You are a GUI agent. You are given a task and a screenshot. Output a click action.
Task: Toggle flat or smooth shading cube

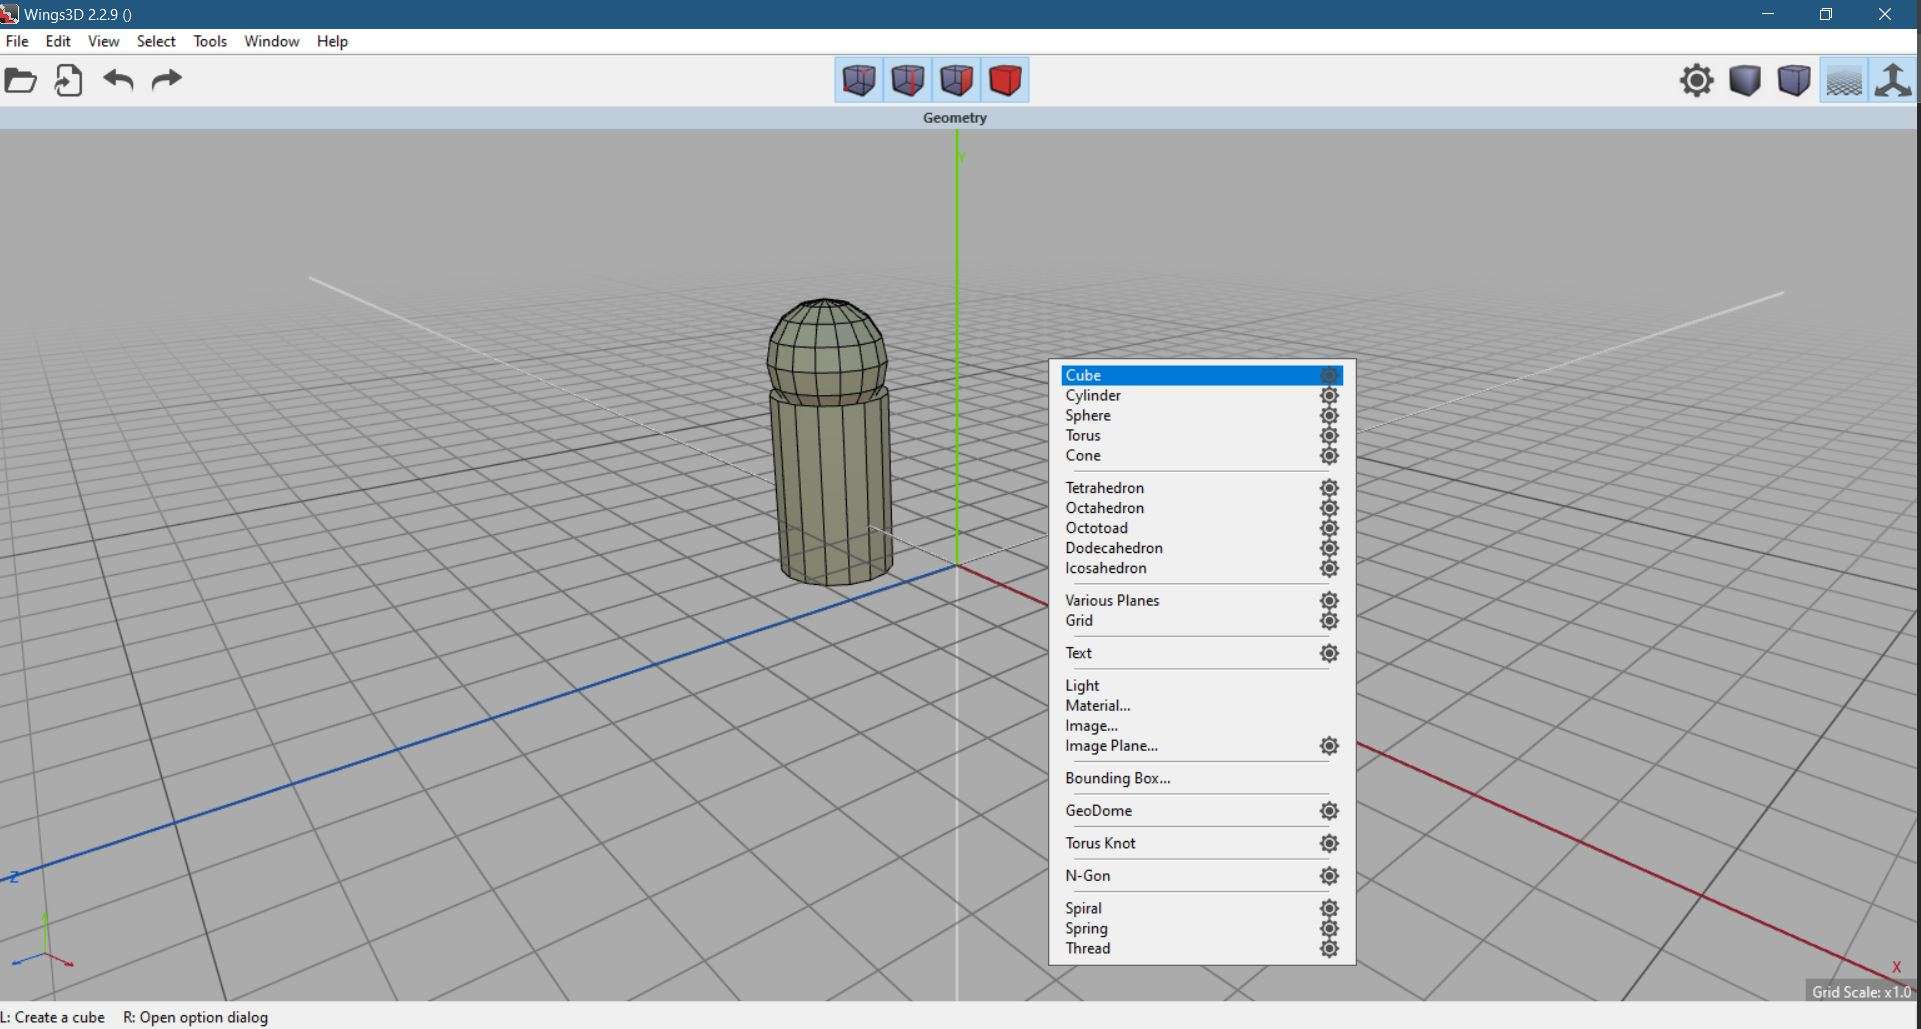1745,80
